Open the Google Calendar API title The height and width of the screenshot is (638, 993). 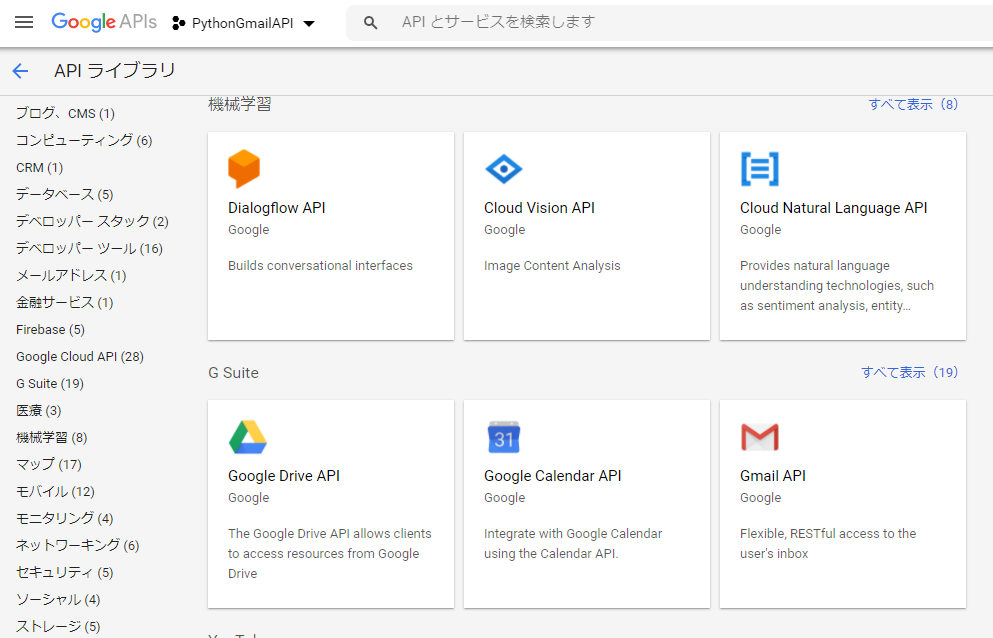click(x=553, y=476)
